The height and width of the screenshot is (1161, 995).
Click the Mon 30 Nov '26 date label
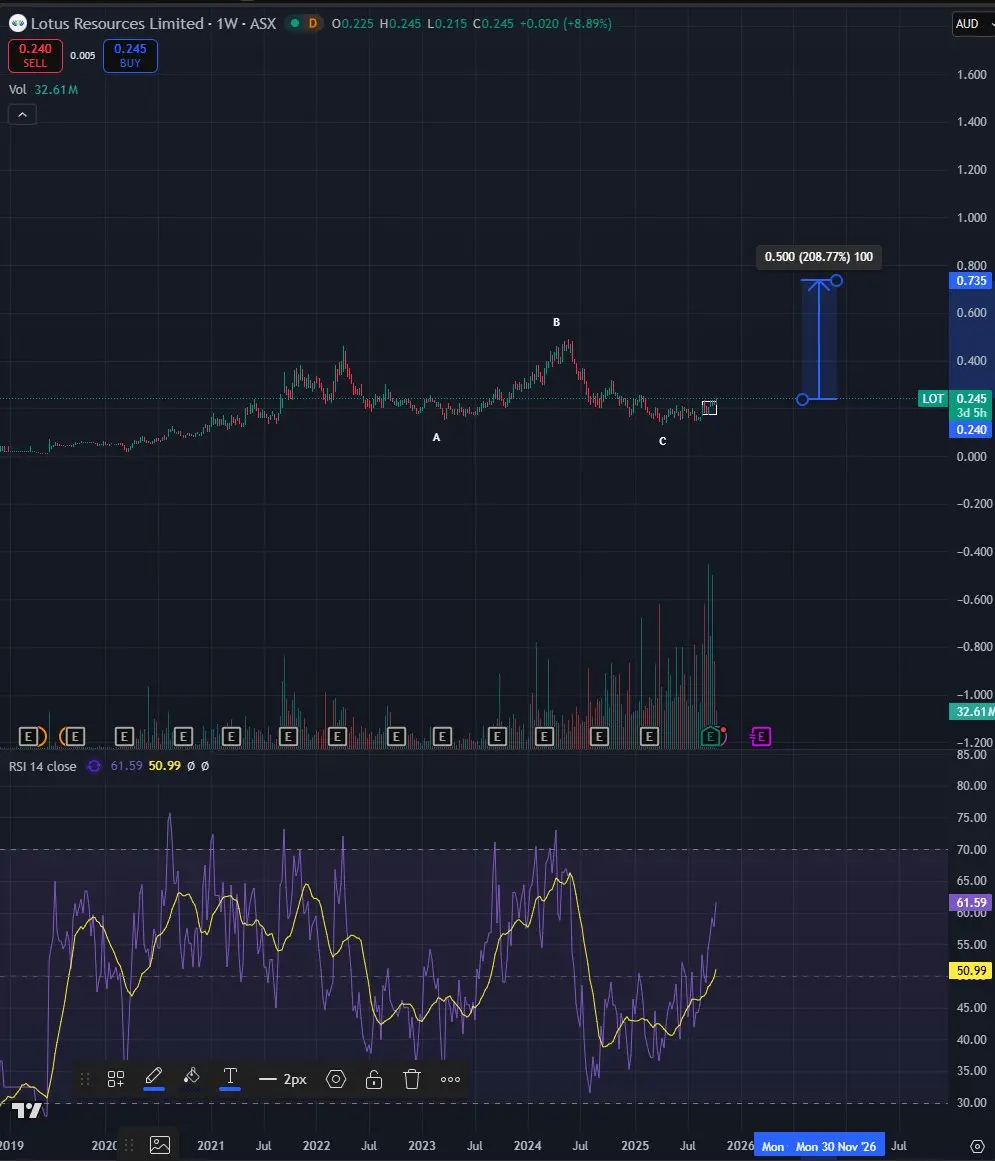point(836,1146)
